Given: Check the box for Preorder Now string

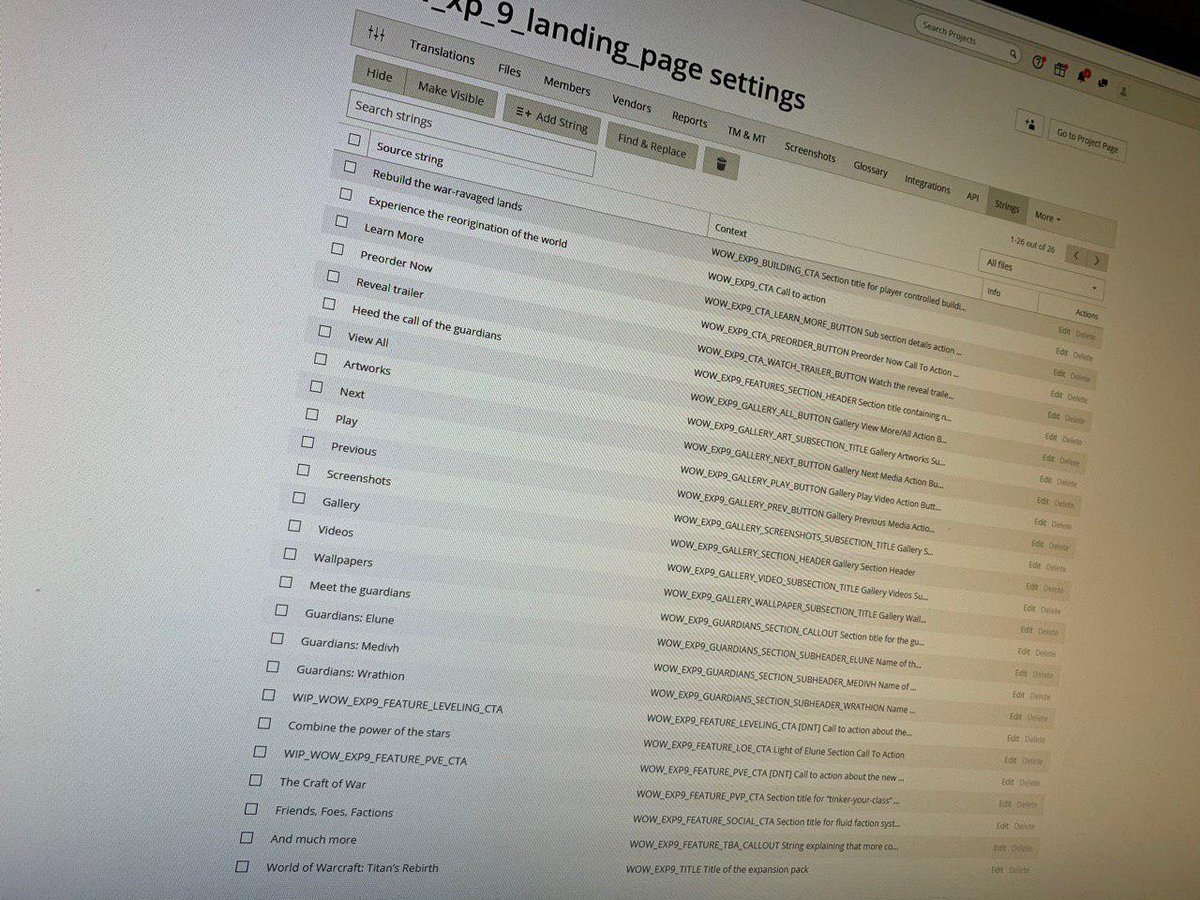Looking at the screenshot, I should coord(337,248).
